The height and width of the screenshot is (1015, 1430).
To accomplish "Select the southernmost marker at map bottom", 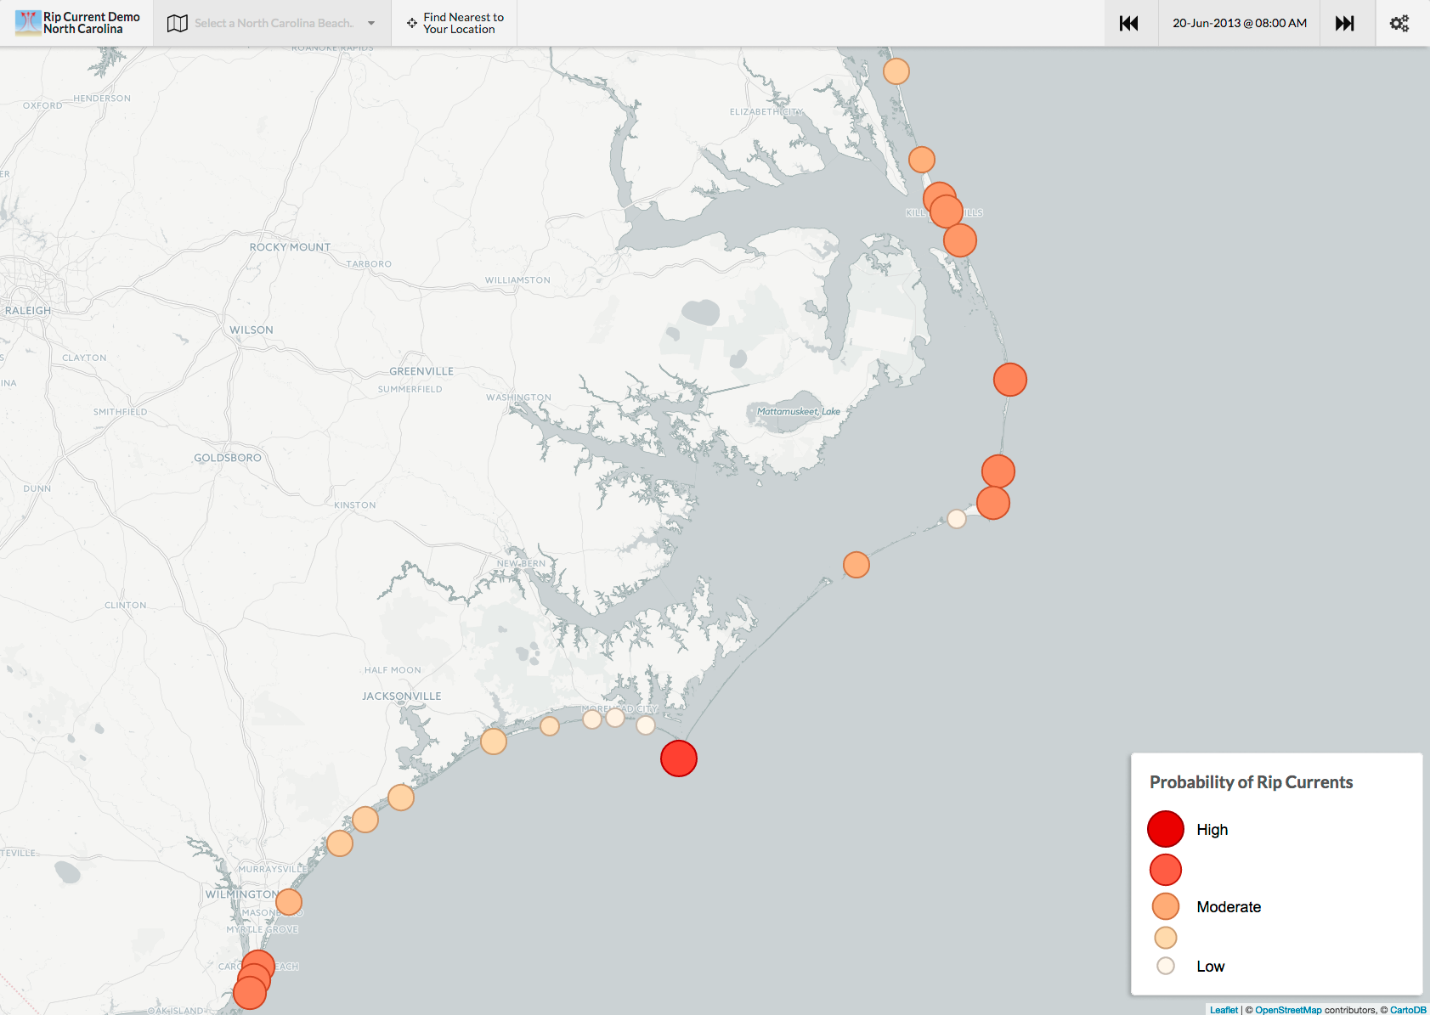I will 249,993.
